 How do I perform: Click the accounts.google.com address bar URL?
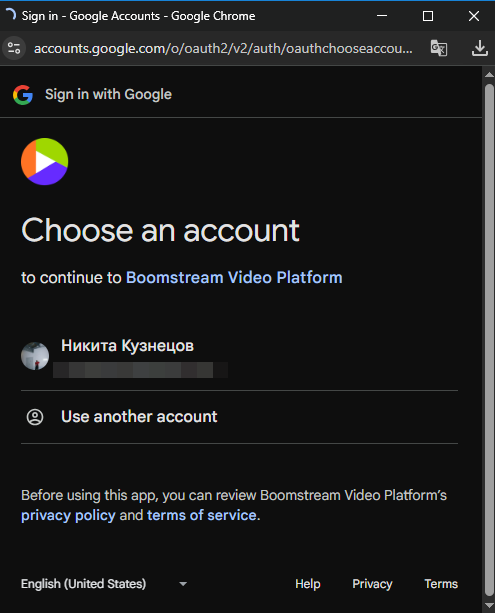pos(223,48)
